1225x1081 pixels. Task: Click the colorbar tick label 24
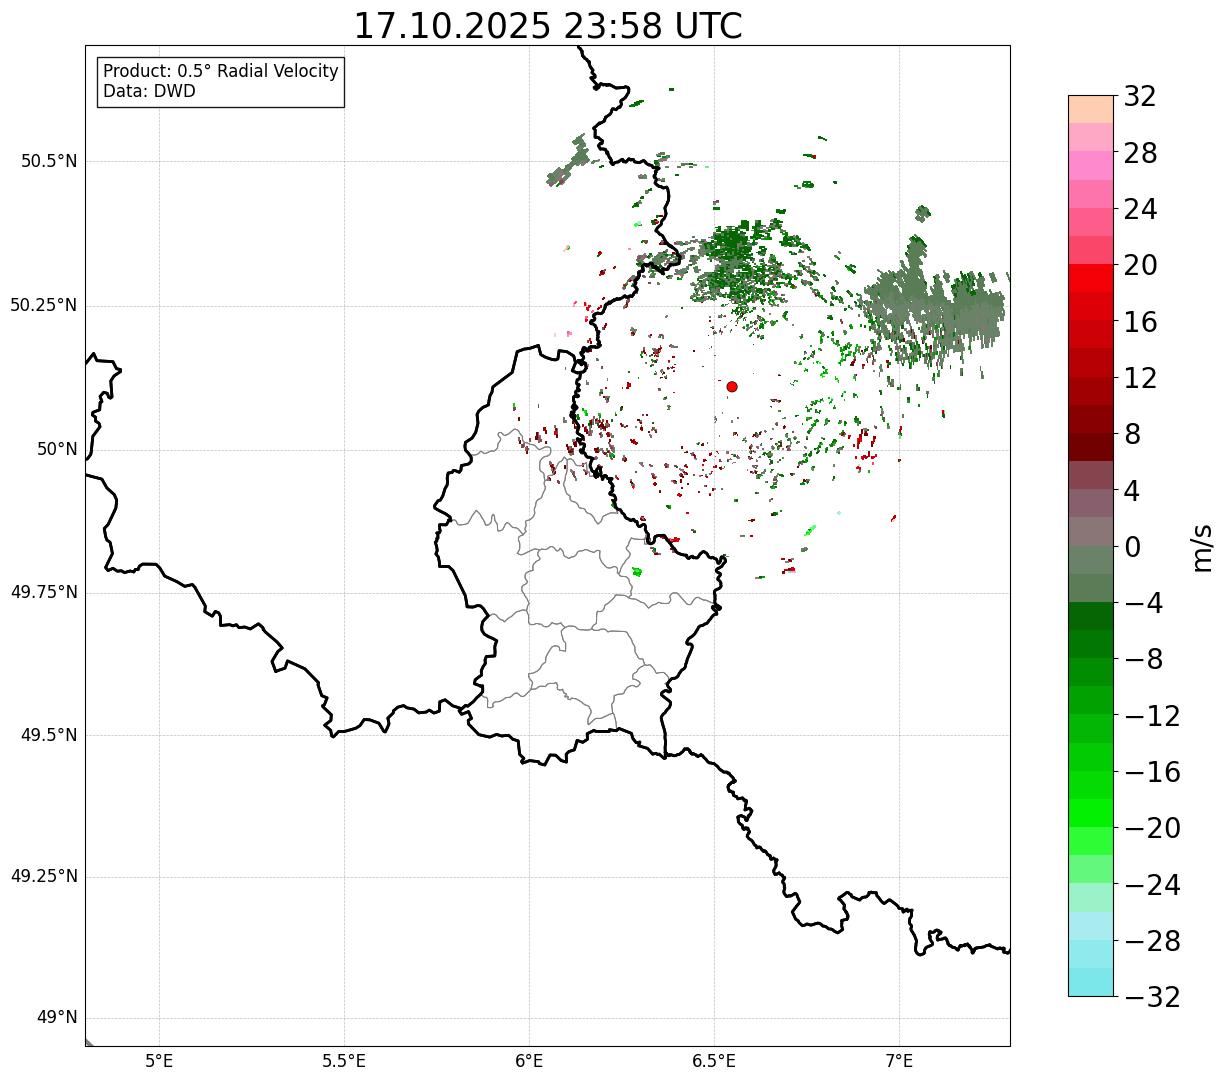(1140, 209)
